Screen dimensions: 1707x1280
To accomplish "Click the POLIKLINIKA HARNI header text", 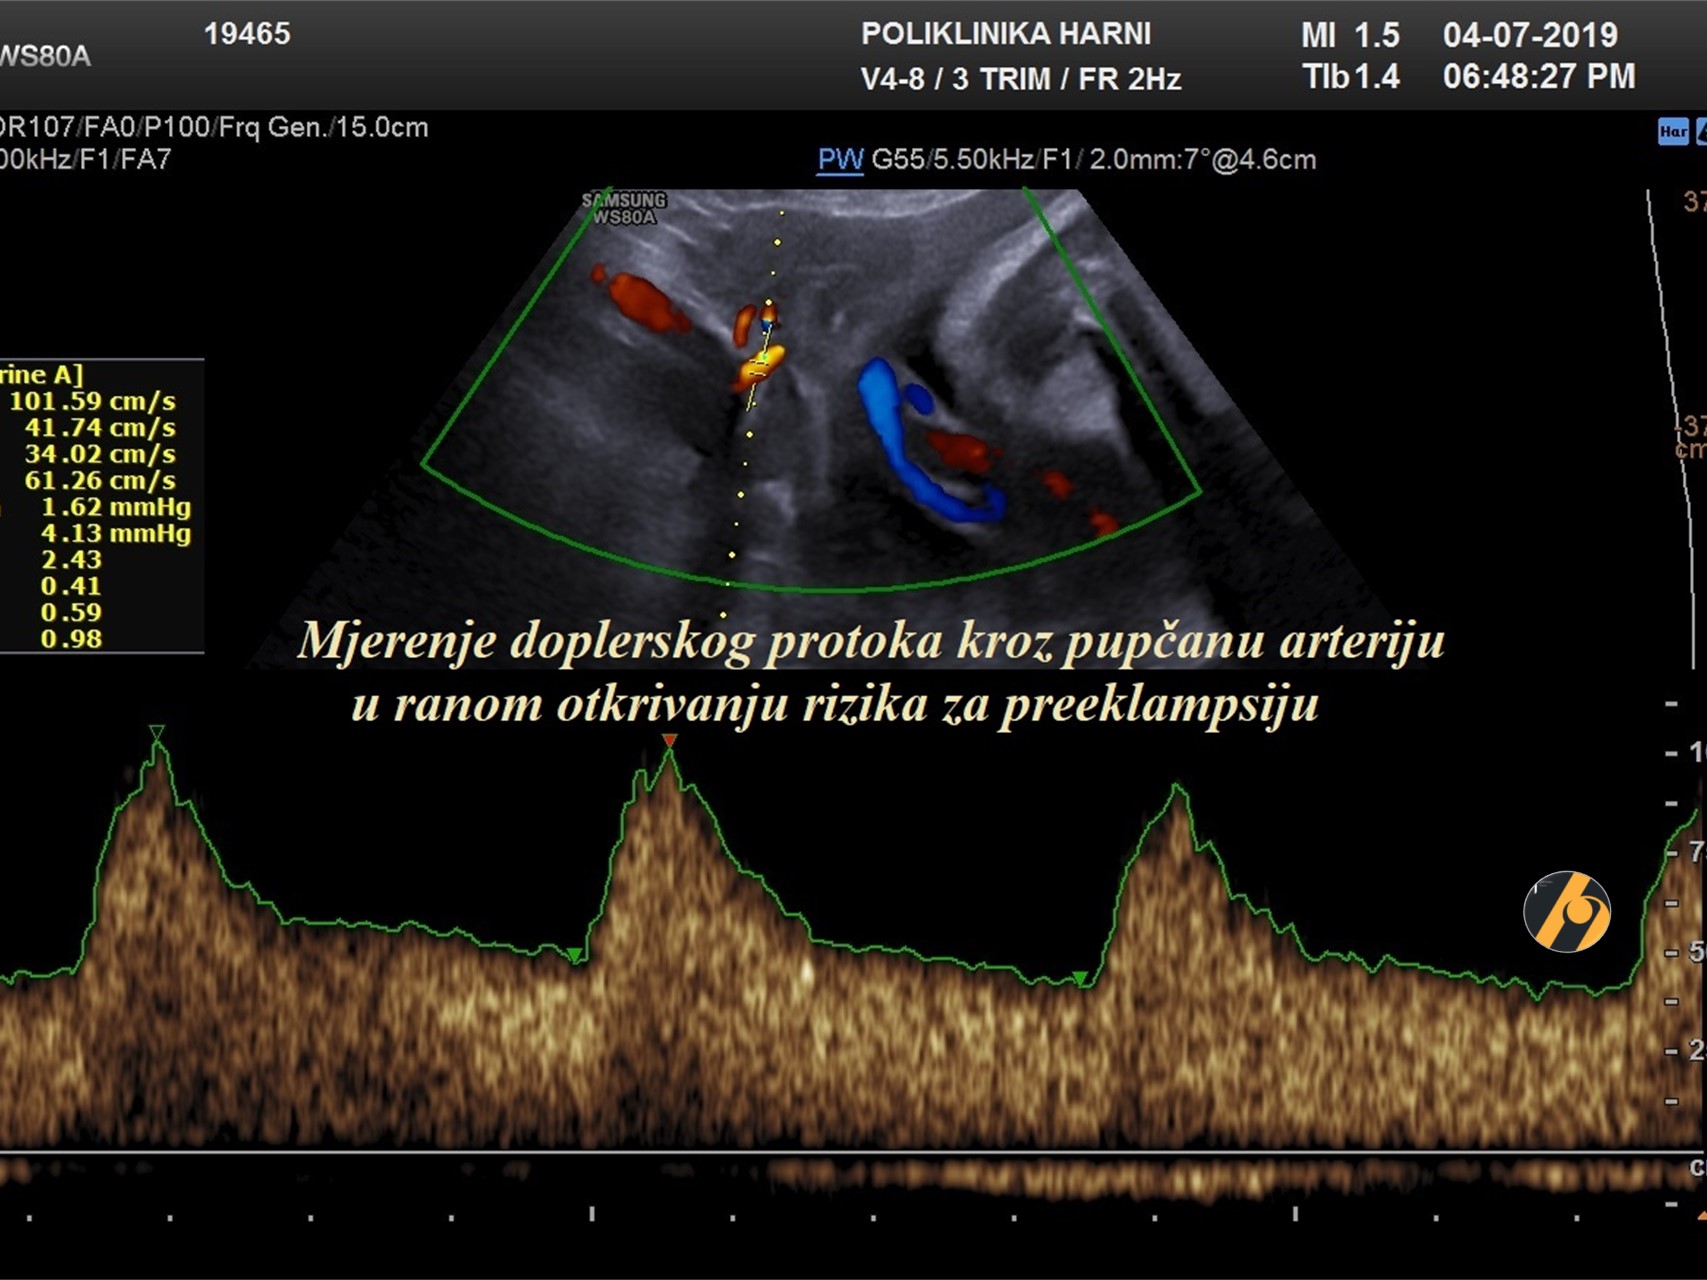I will point(1006,34).
